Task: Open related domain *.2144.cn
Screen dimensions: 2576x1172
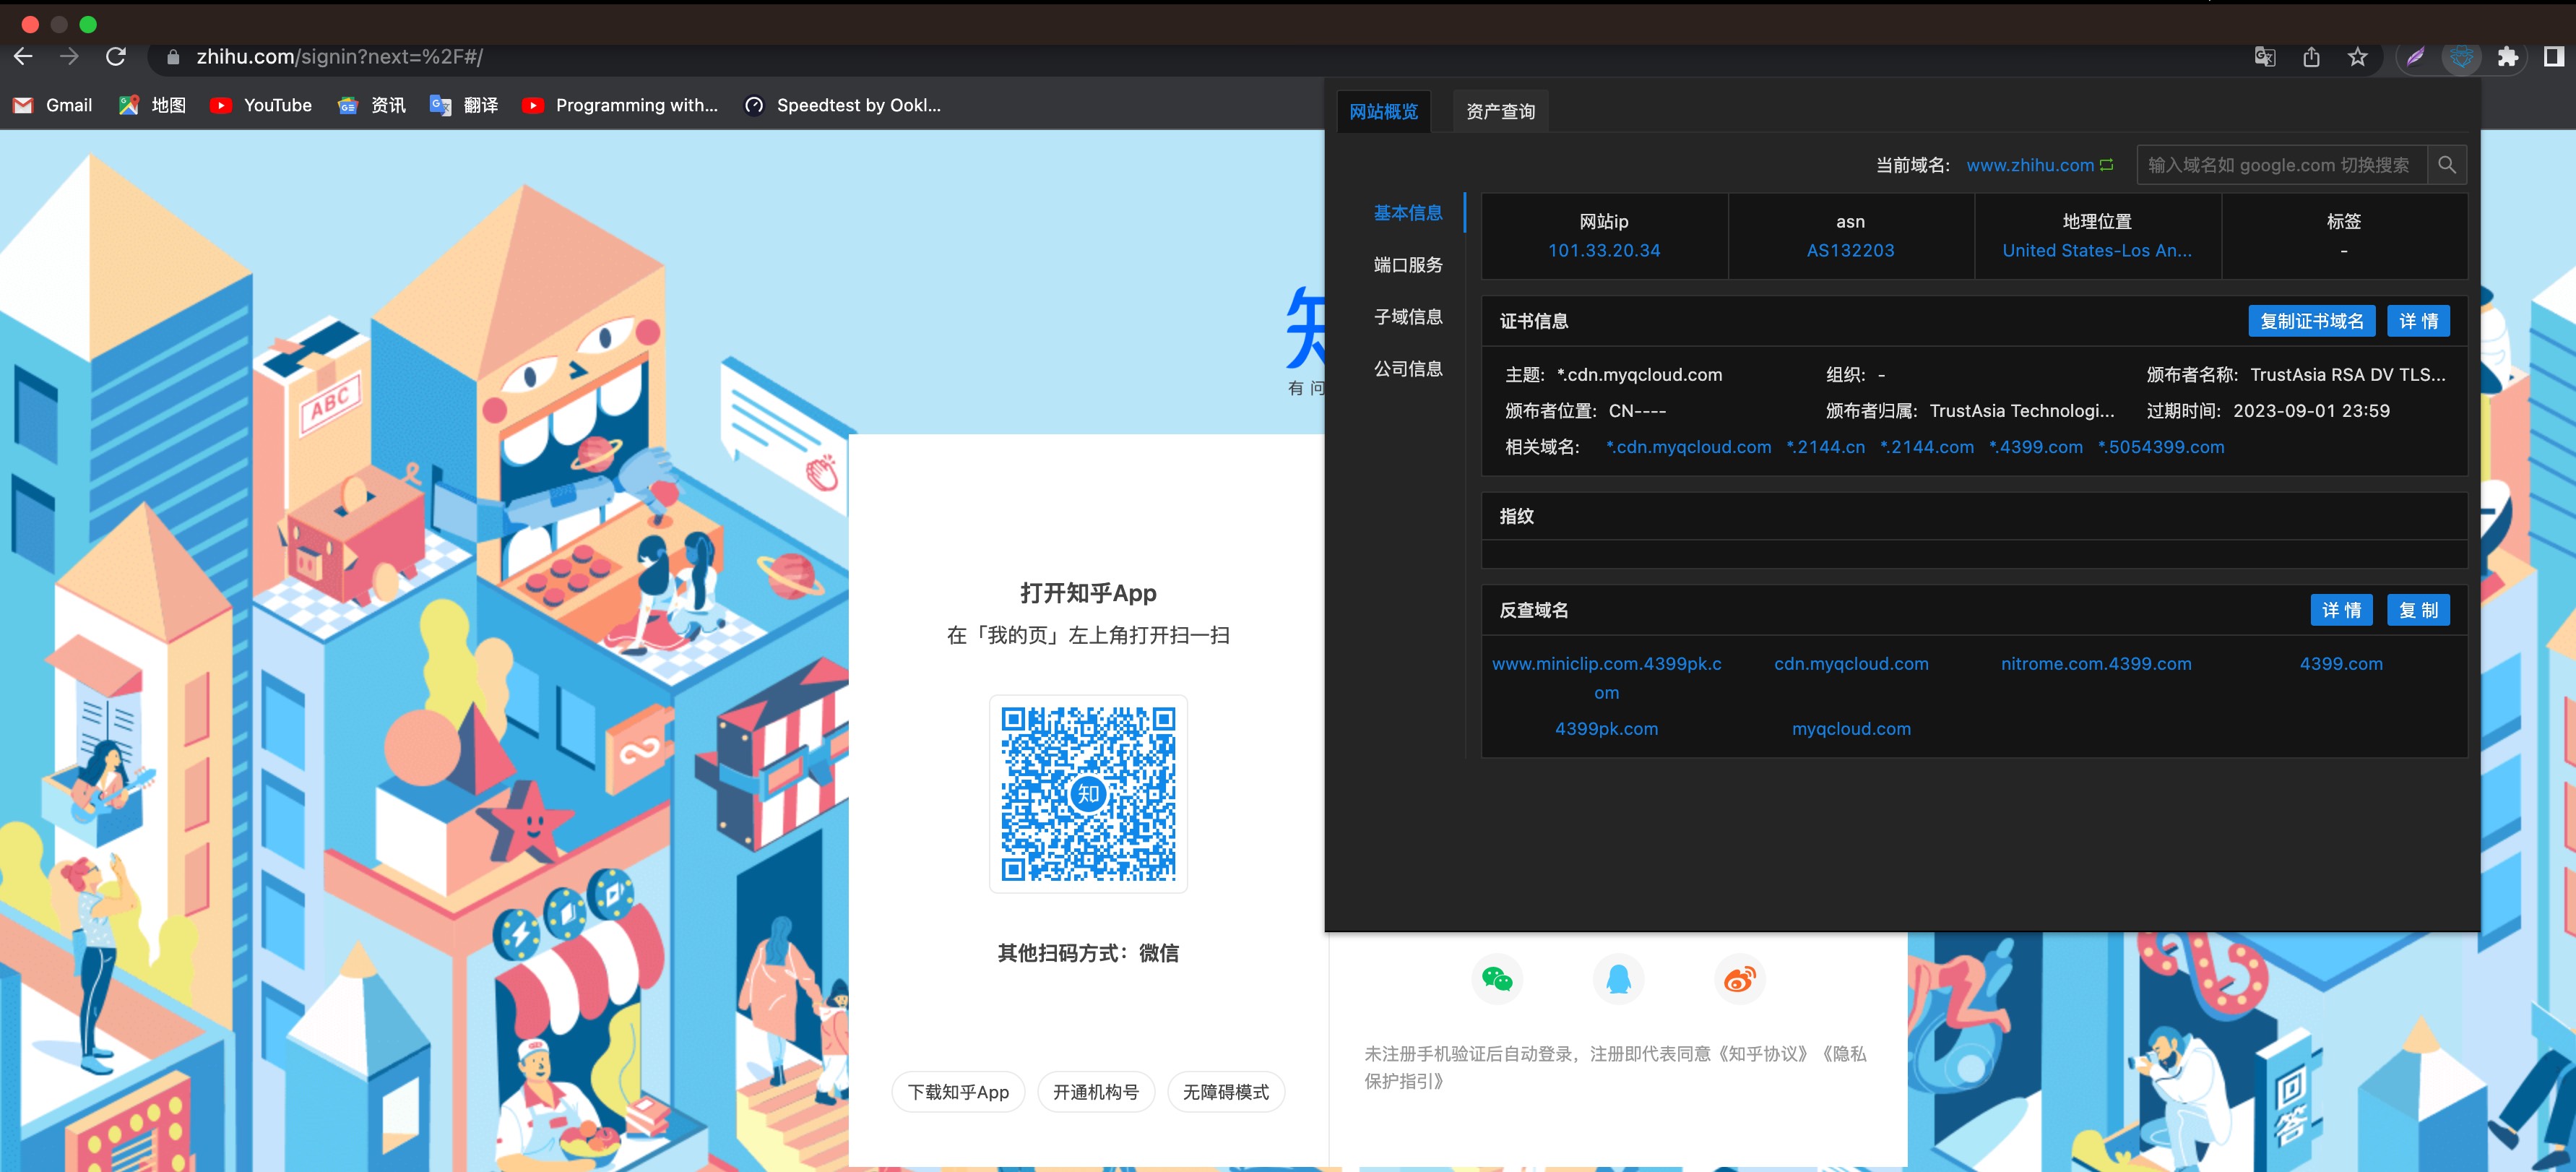Action: [x=1825, y=447]
